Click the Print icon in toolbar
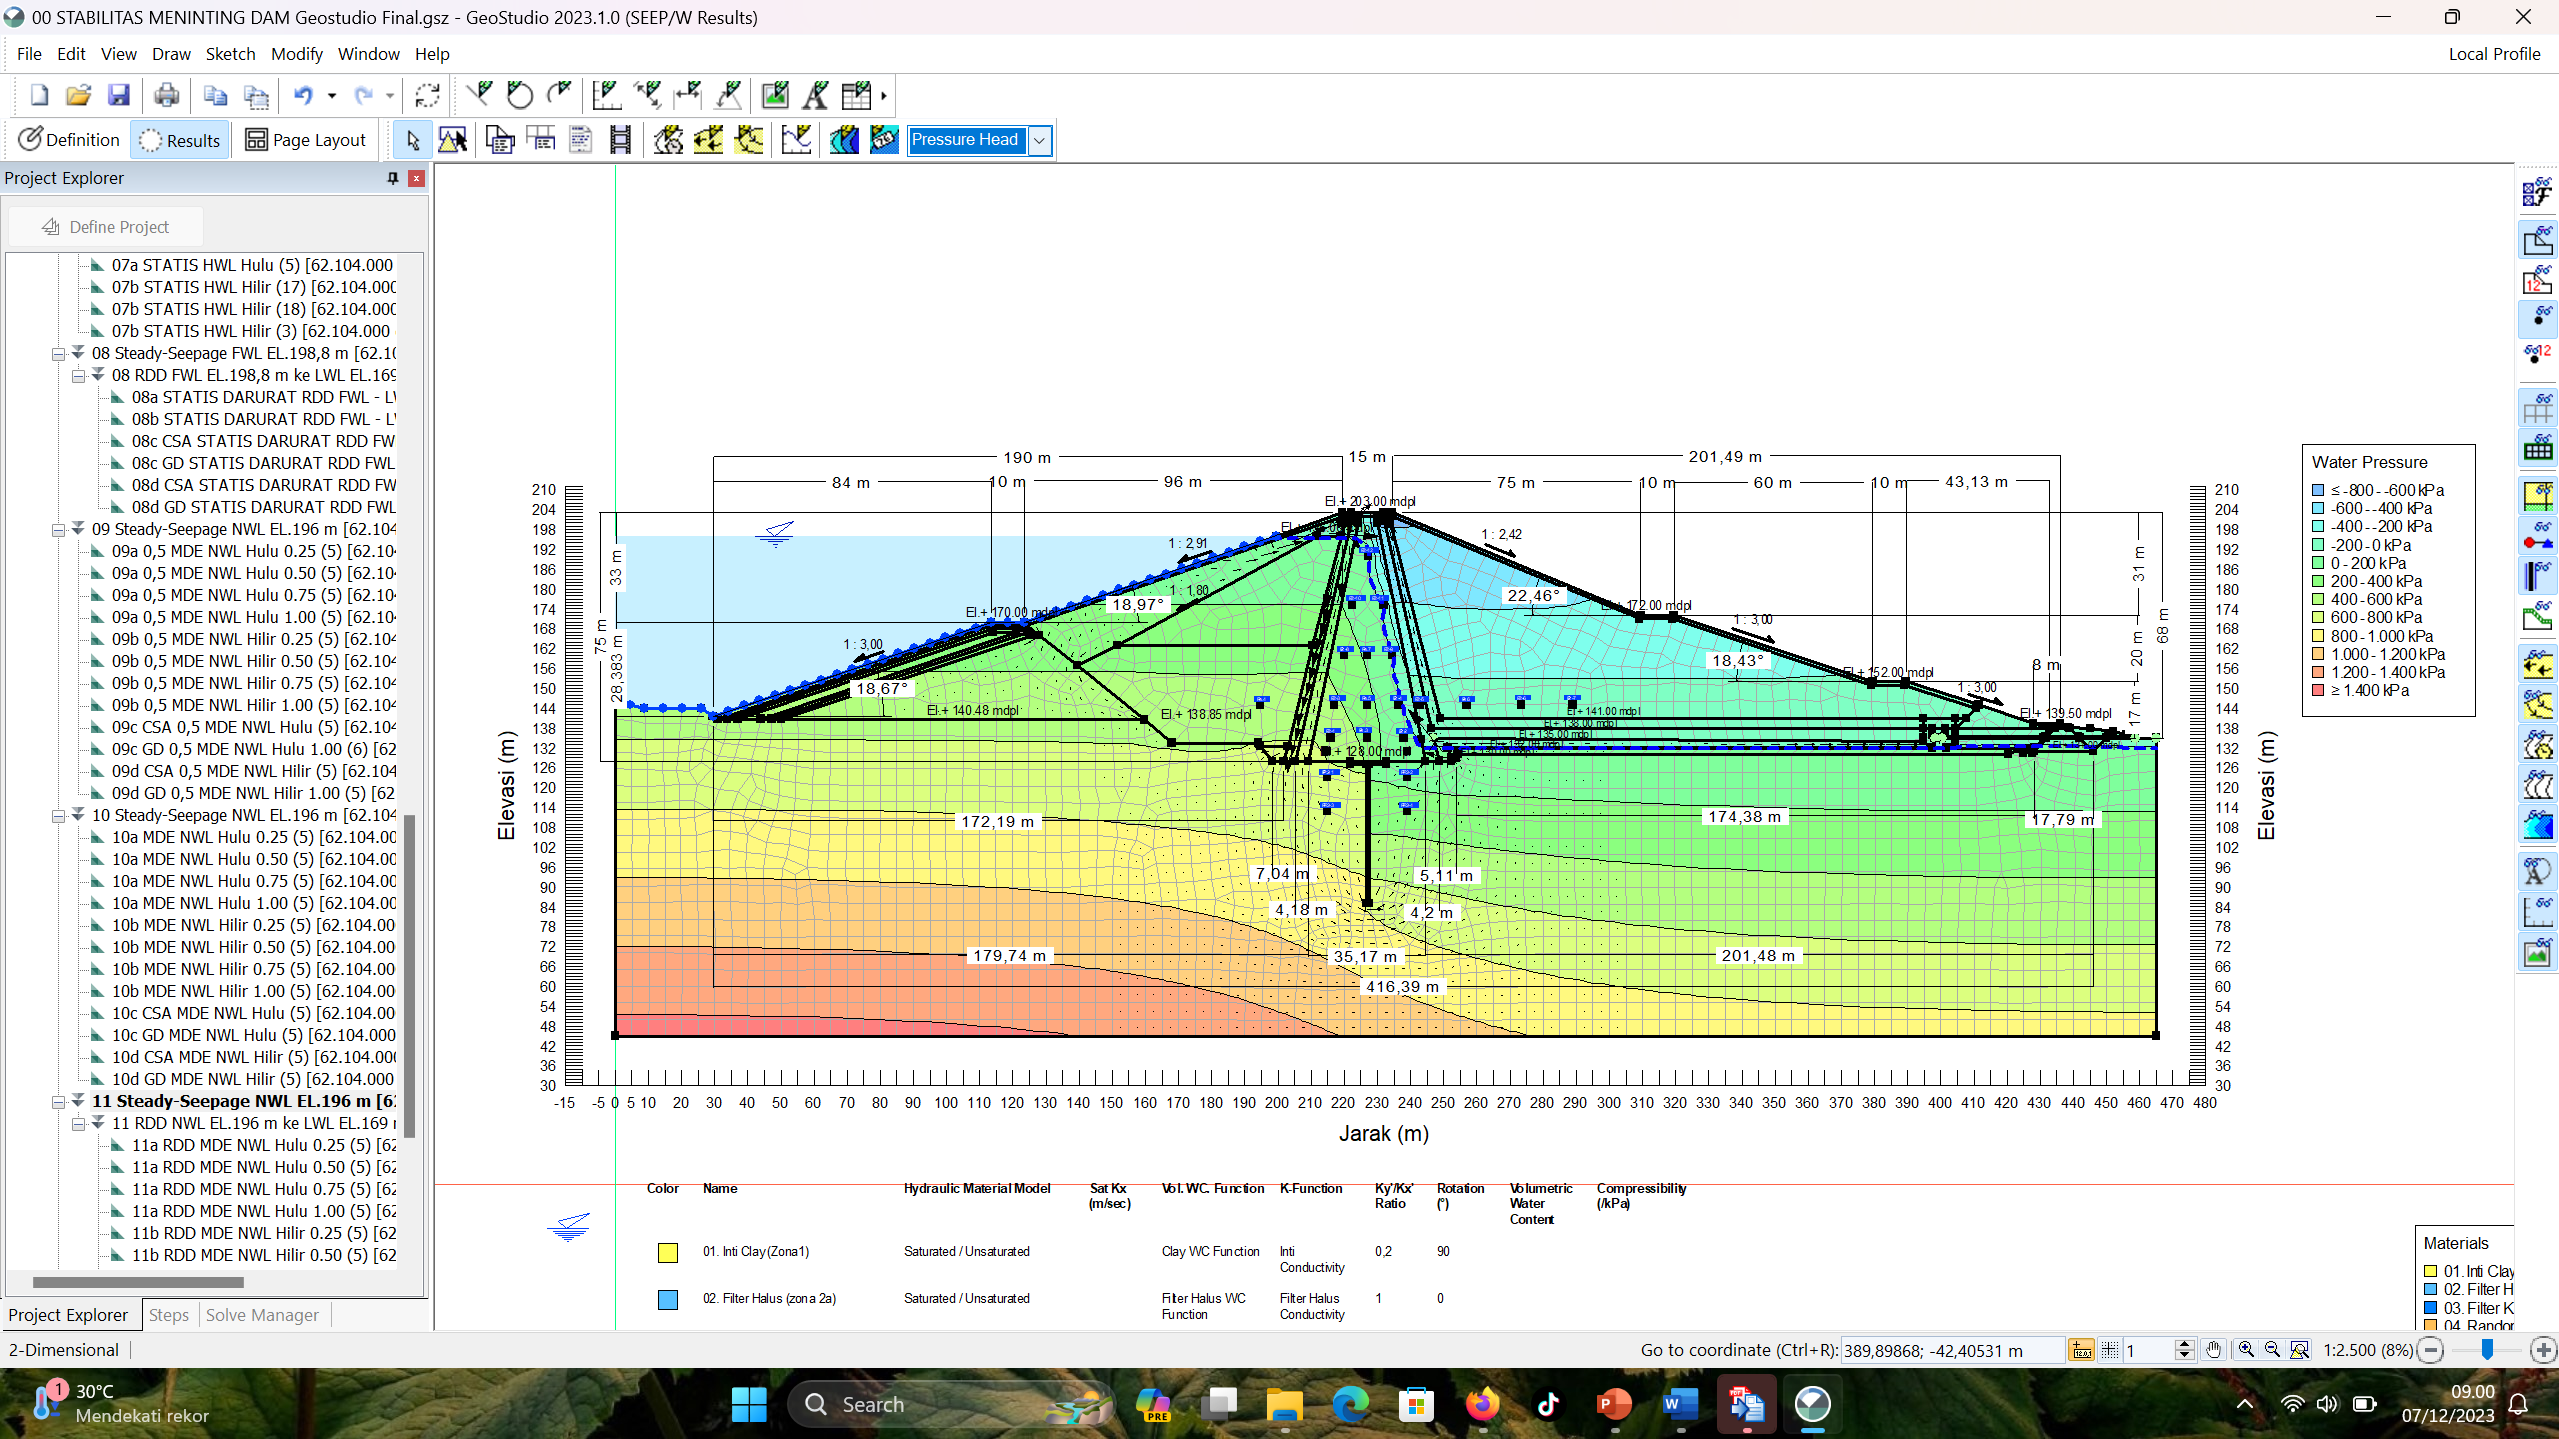The height and width of the screenshot is (1439, 2559). coord(166,95)
